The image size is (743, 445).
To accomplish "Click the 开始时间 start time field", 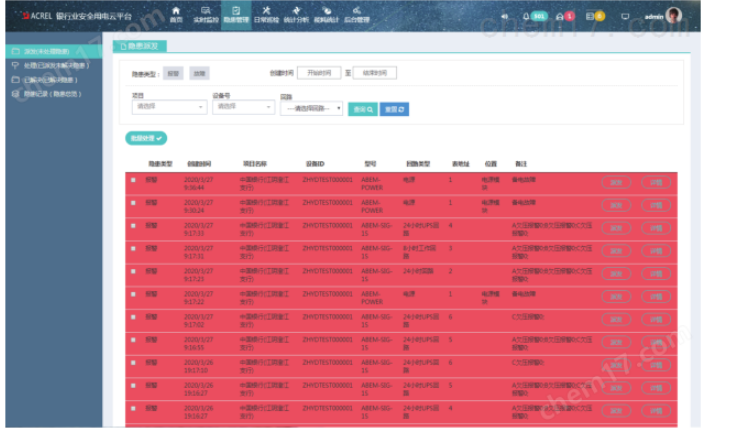I will click(x=319, y=73).
